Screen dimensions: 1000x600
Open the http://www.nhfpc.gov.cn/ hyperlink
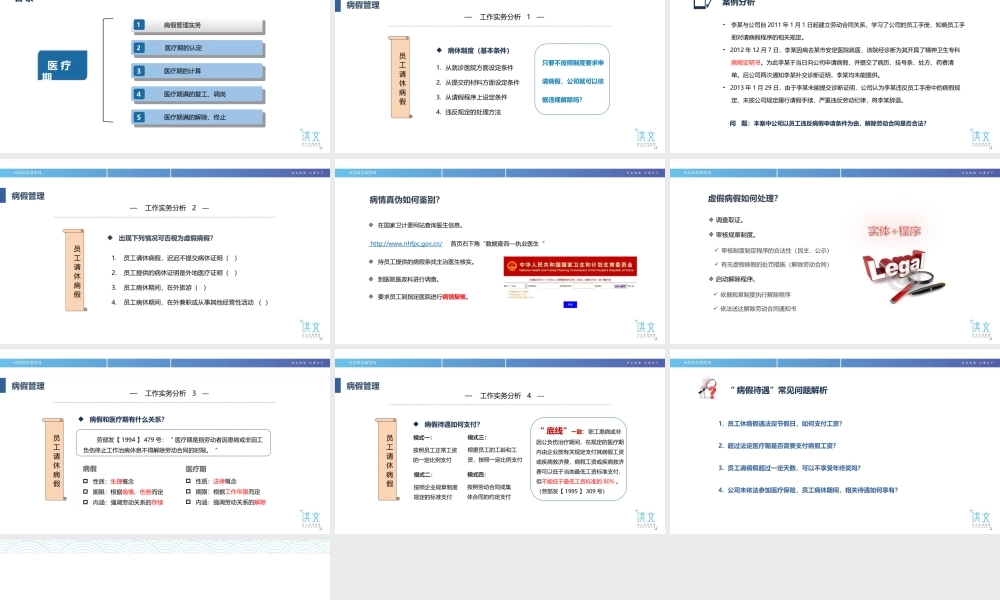[406, 243]
